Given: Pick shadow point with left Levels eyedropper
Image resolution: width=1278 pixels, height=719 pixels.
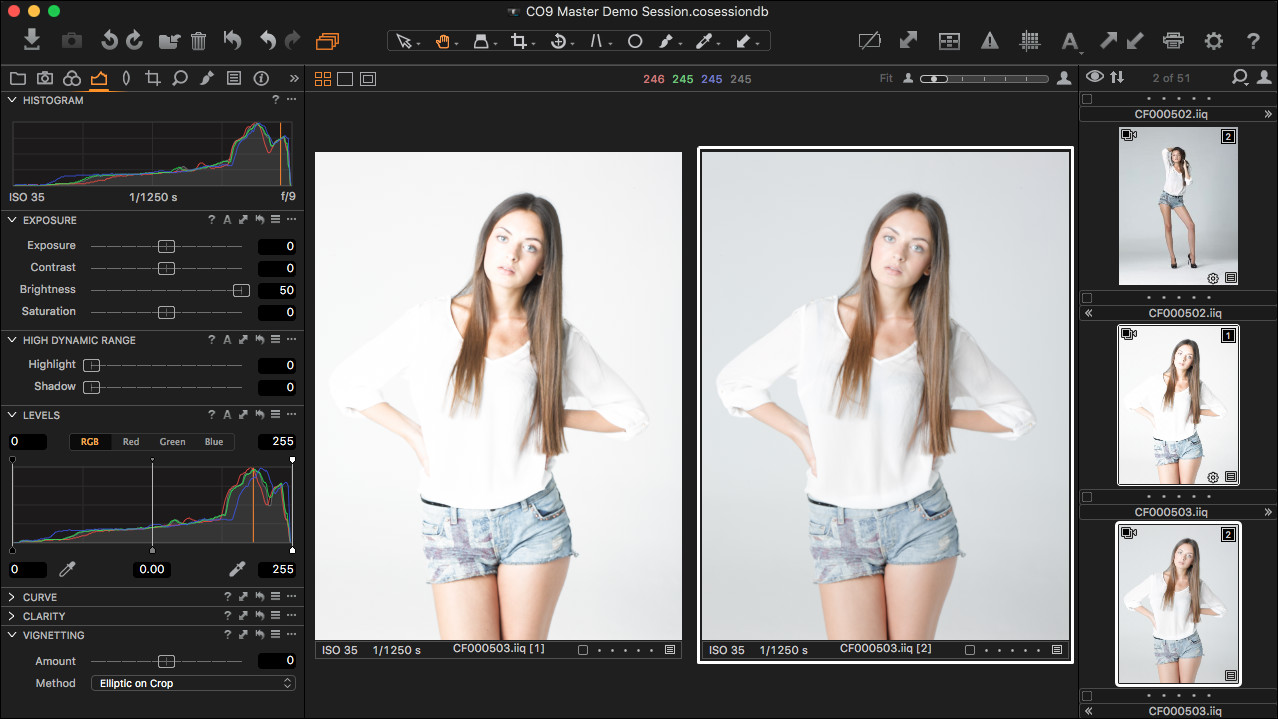Looking at the screenshot, I should 68,569.
